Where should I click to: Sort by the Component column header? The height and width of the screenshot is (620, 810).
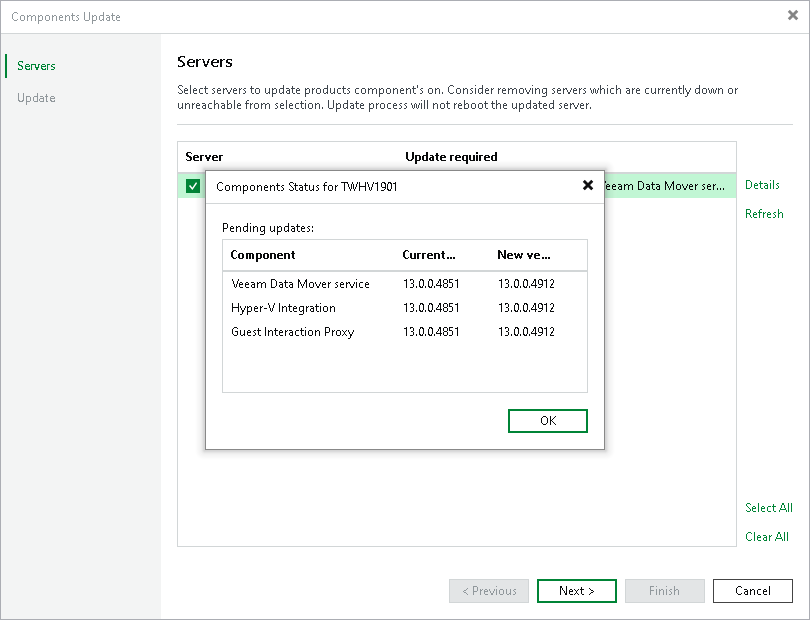[x=263, y=255]
